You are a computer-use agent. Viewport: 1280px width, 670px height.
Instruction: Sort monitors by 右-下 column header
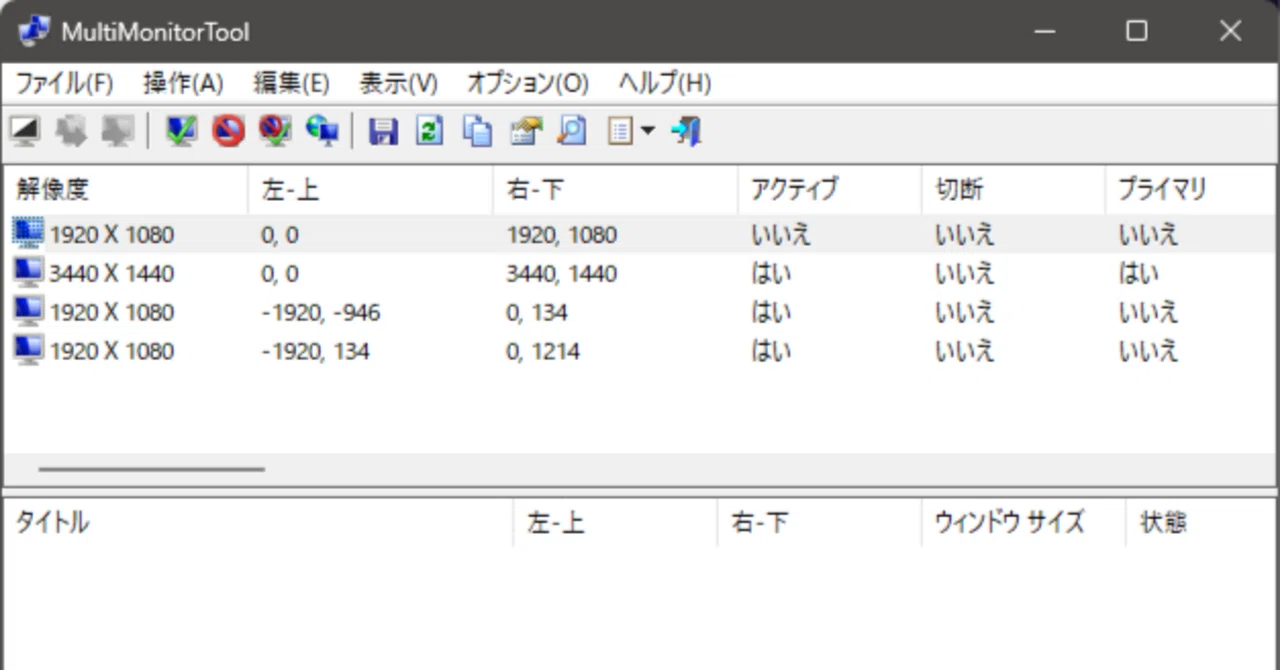click(x=615, y=189)
